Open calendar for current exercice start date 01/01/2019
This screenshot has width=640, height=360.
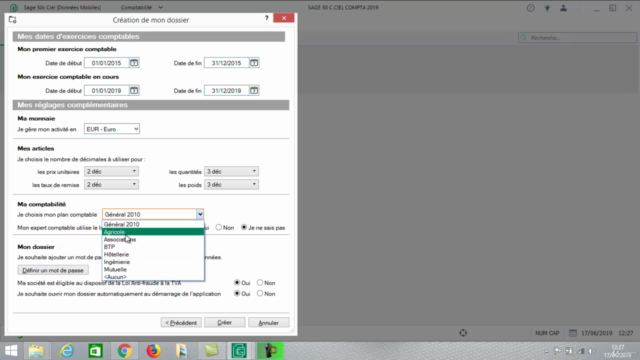point(134,91)
